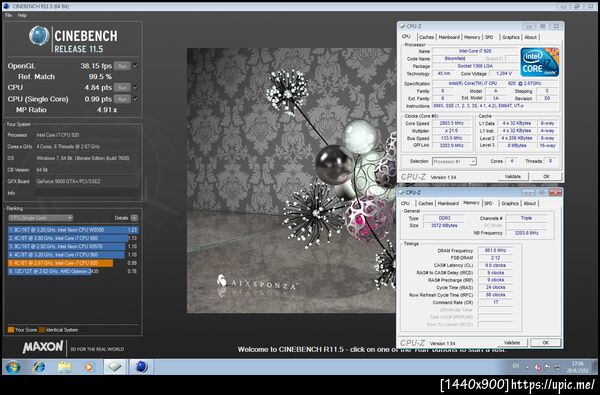Switch to Caches tab in bottom CPU-Z window
Image resolution: width=600 pixels, height=395 pixels.
click(x=426, y=203)
